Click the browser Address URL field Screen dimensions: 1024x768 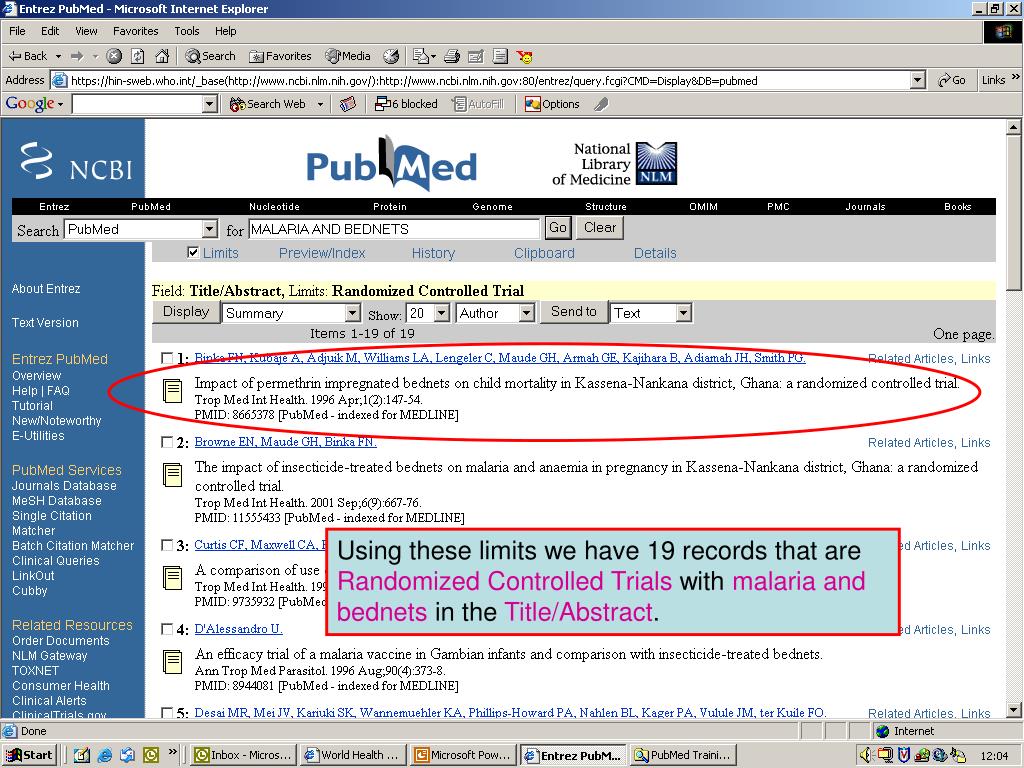490,80
